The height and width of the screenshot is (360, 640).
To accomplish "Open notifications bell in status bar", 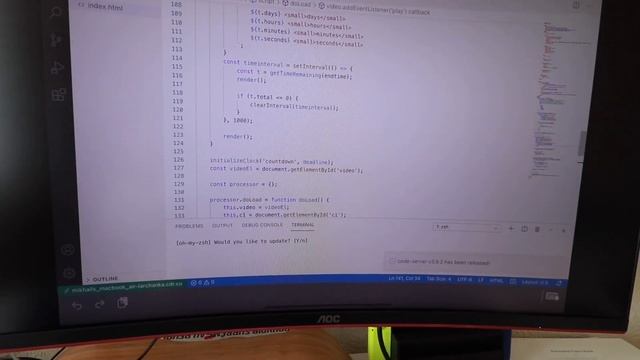I will pyautogui.click(x=559, y=283).
